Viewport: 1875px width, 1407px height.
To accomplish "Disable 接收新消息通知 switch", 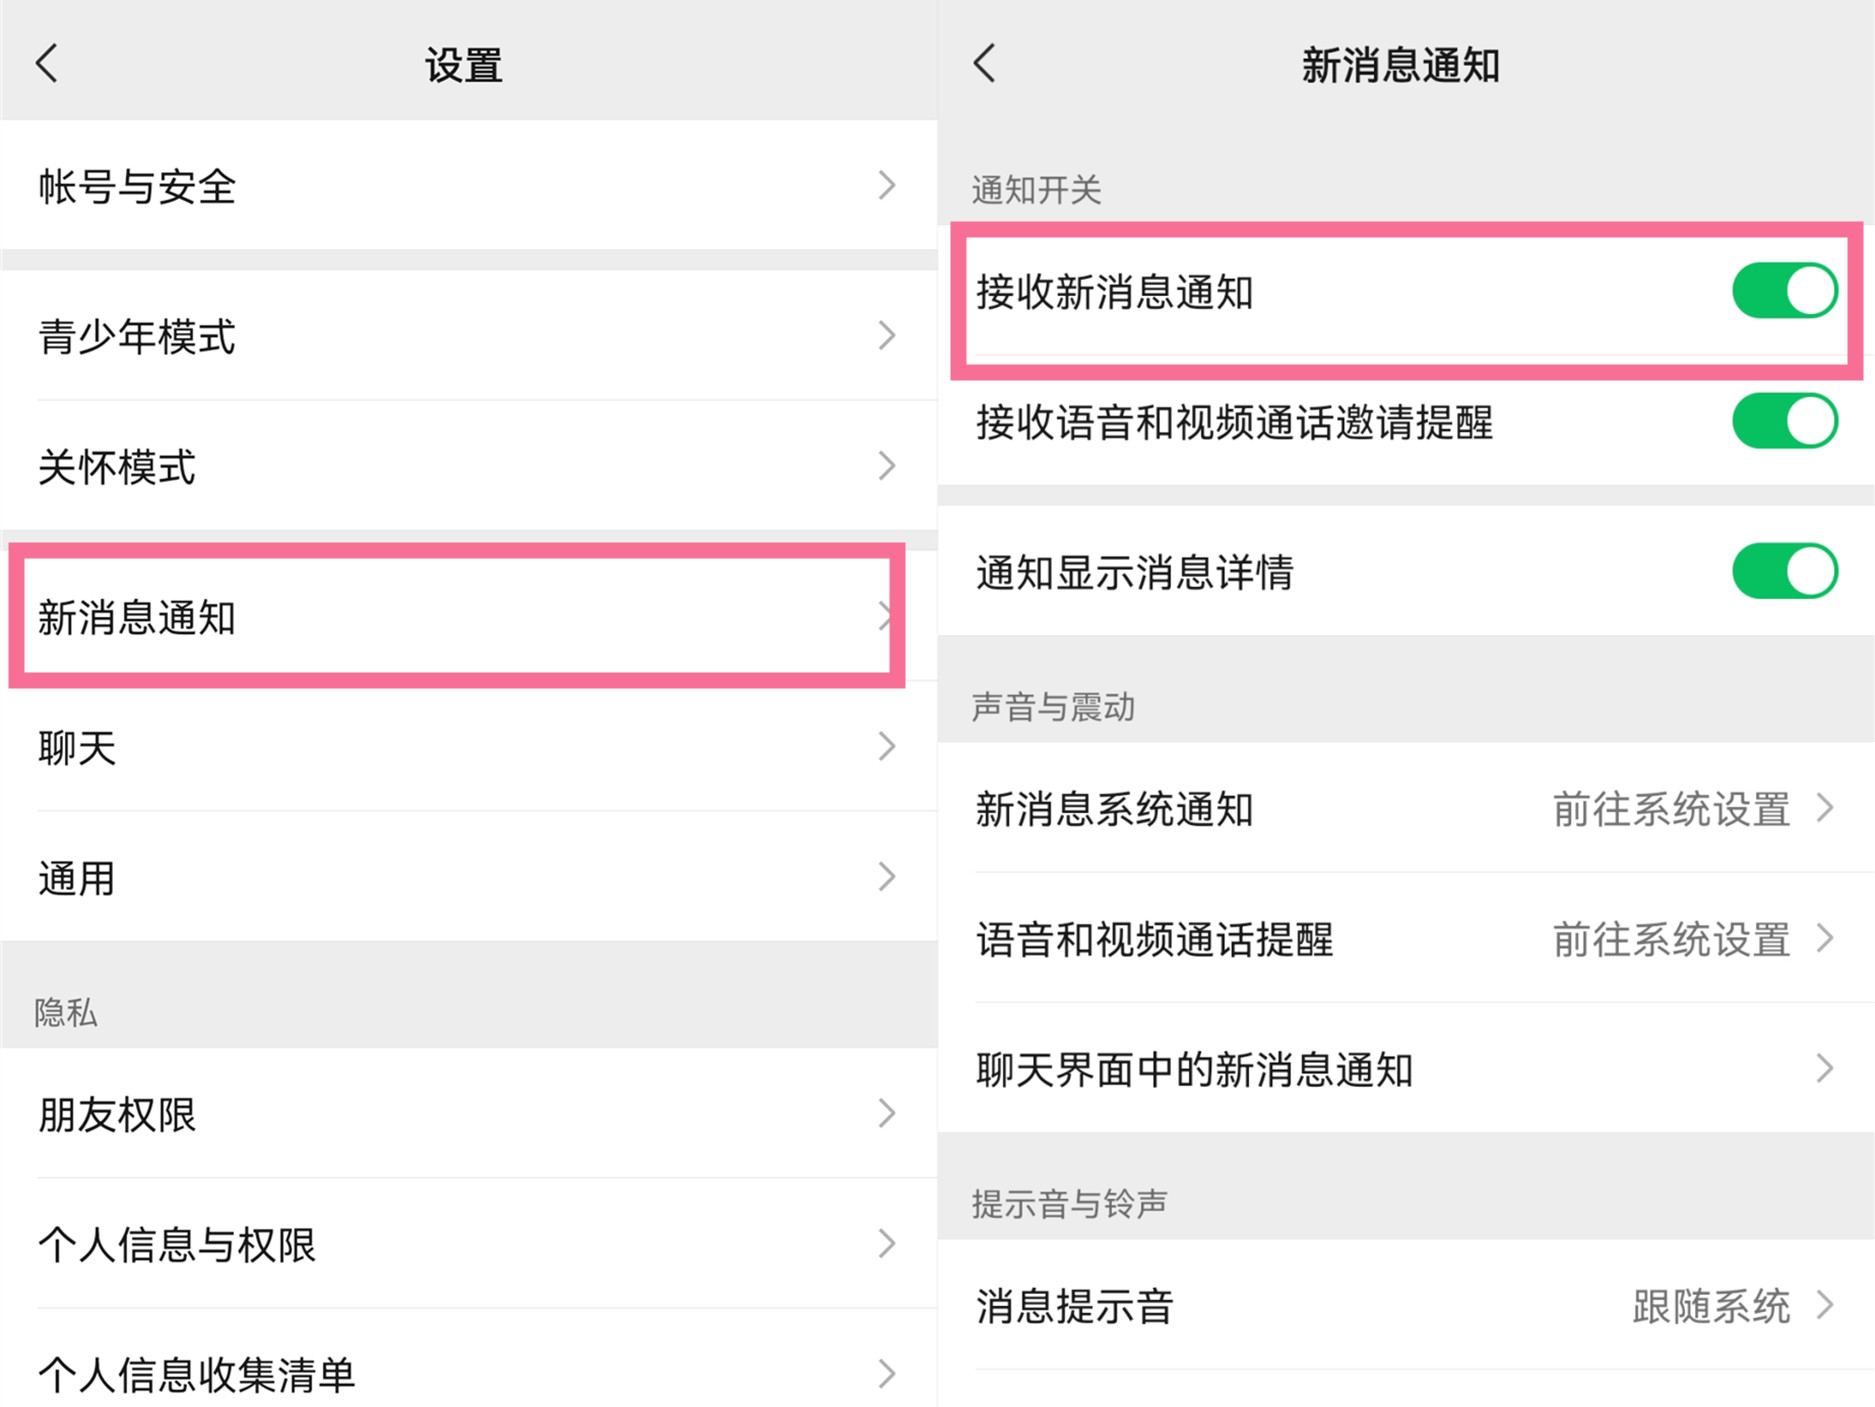I will click(1784, 290).
